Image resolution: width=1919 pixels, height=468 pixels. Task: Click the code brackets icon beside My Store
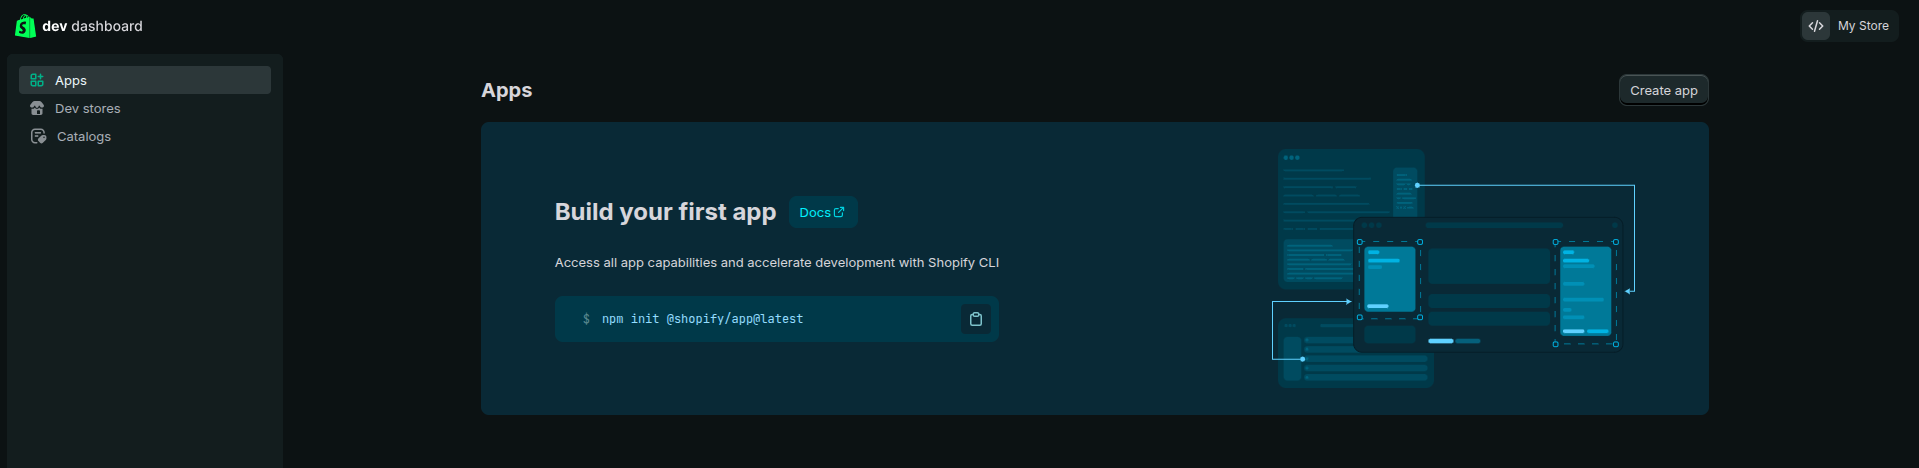coord(1816,26)
